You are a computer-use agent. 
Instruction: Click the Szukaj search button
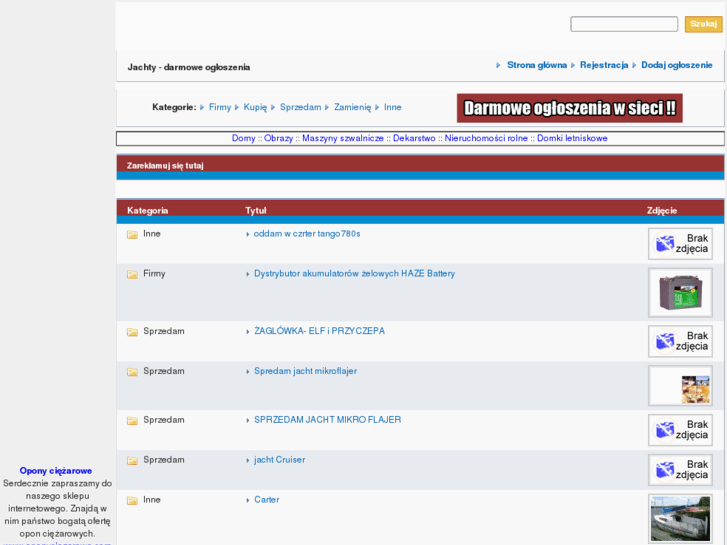click(703, 24)
